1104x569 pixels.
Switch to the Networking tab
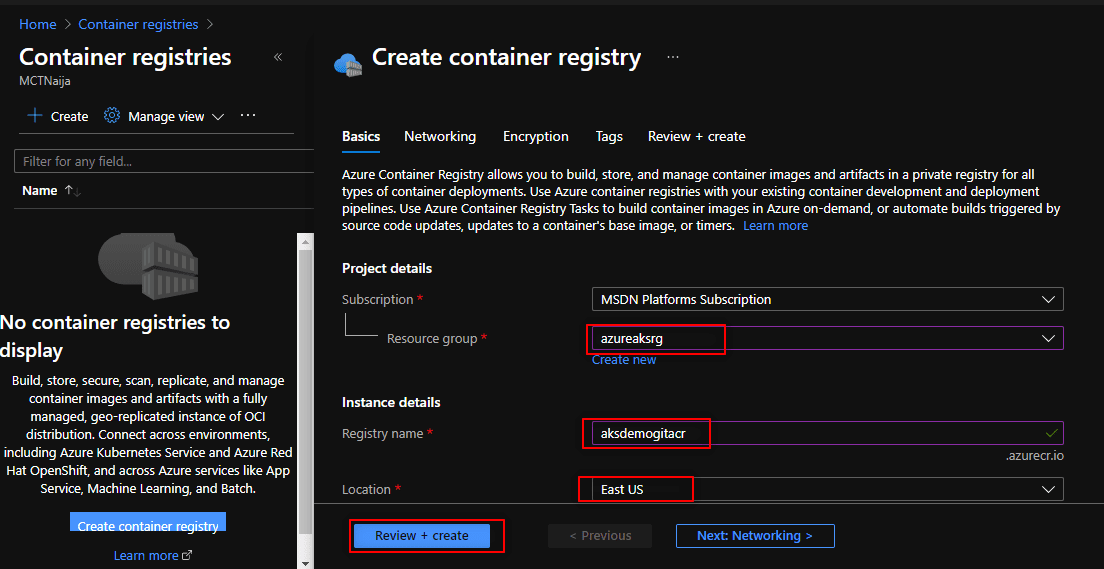click(x=440, y=137)
